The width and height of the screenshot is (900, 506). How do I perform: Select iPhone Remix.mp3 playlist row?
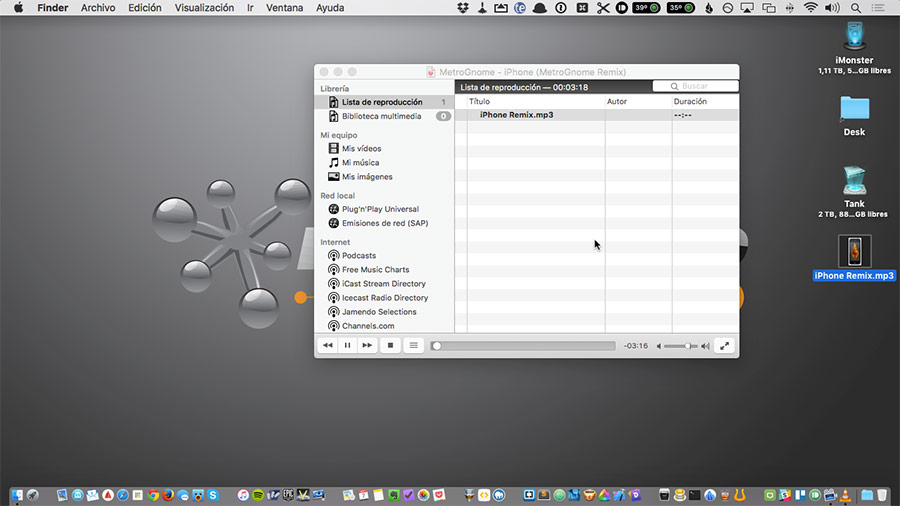[596, 115]
